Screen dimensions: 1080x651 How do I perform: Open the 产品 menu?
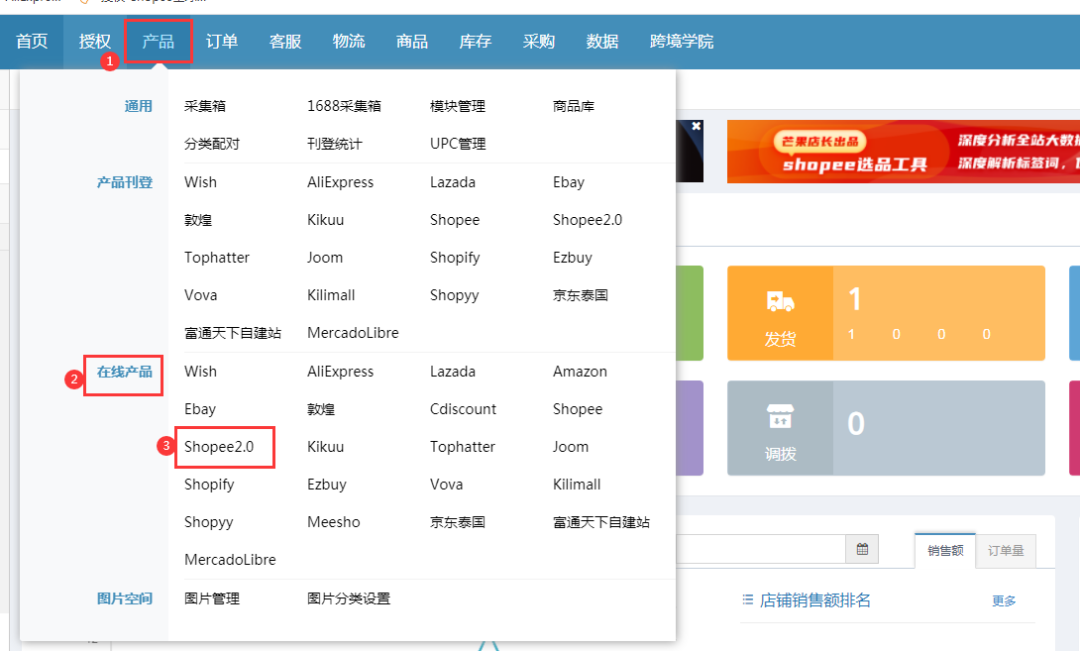157,41
